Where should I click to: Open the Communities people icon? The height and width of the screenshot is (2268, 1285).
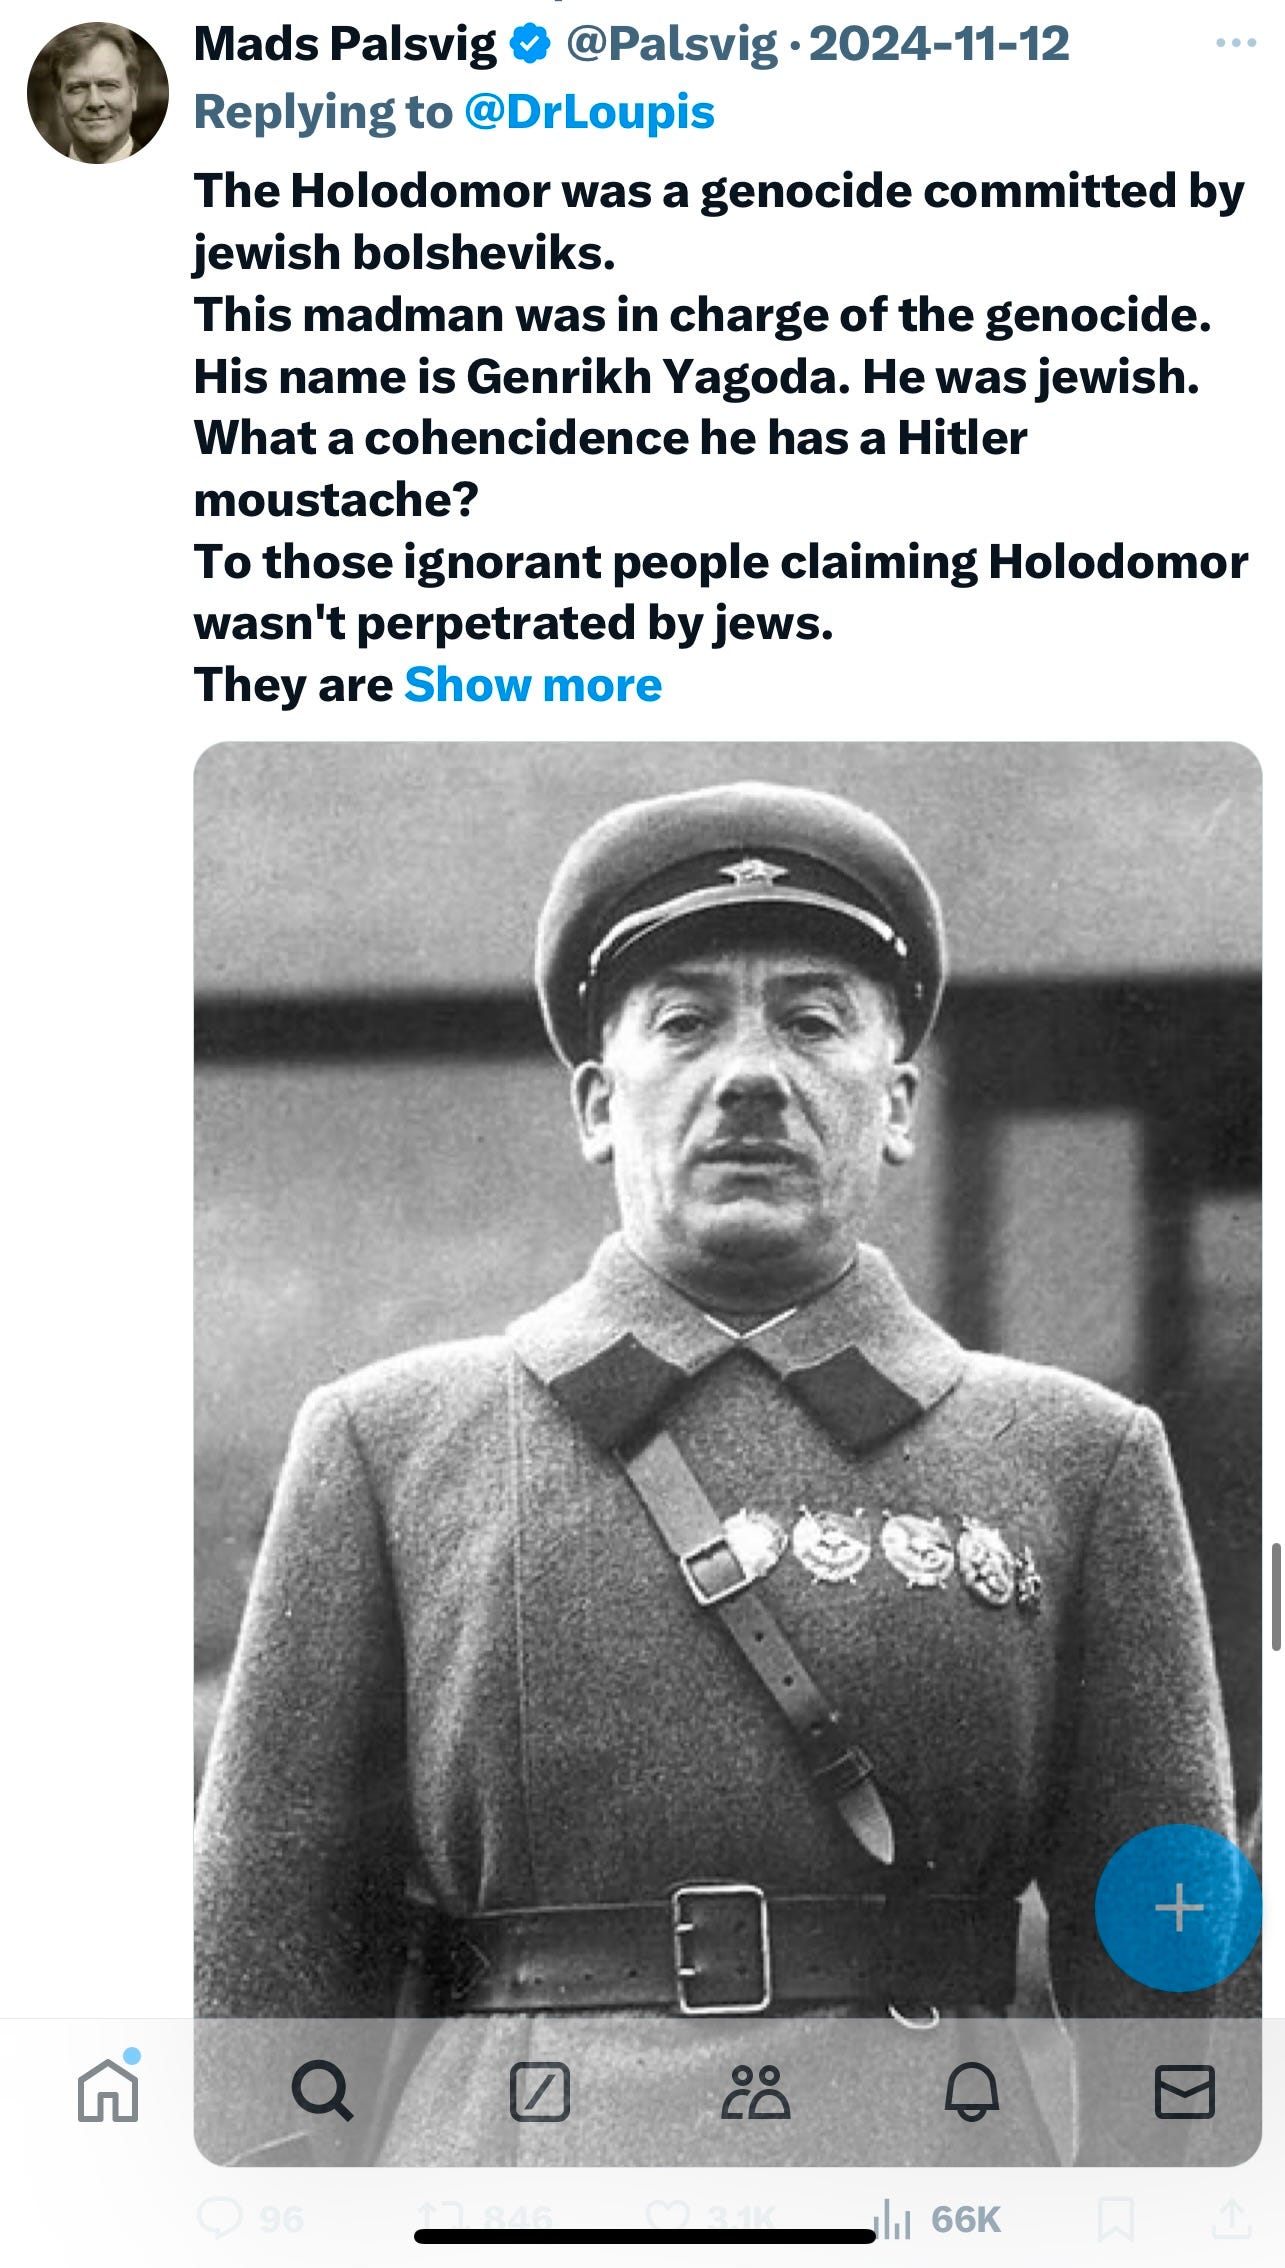click(756, 2092)
